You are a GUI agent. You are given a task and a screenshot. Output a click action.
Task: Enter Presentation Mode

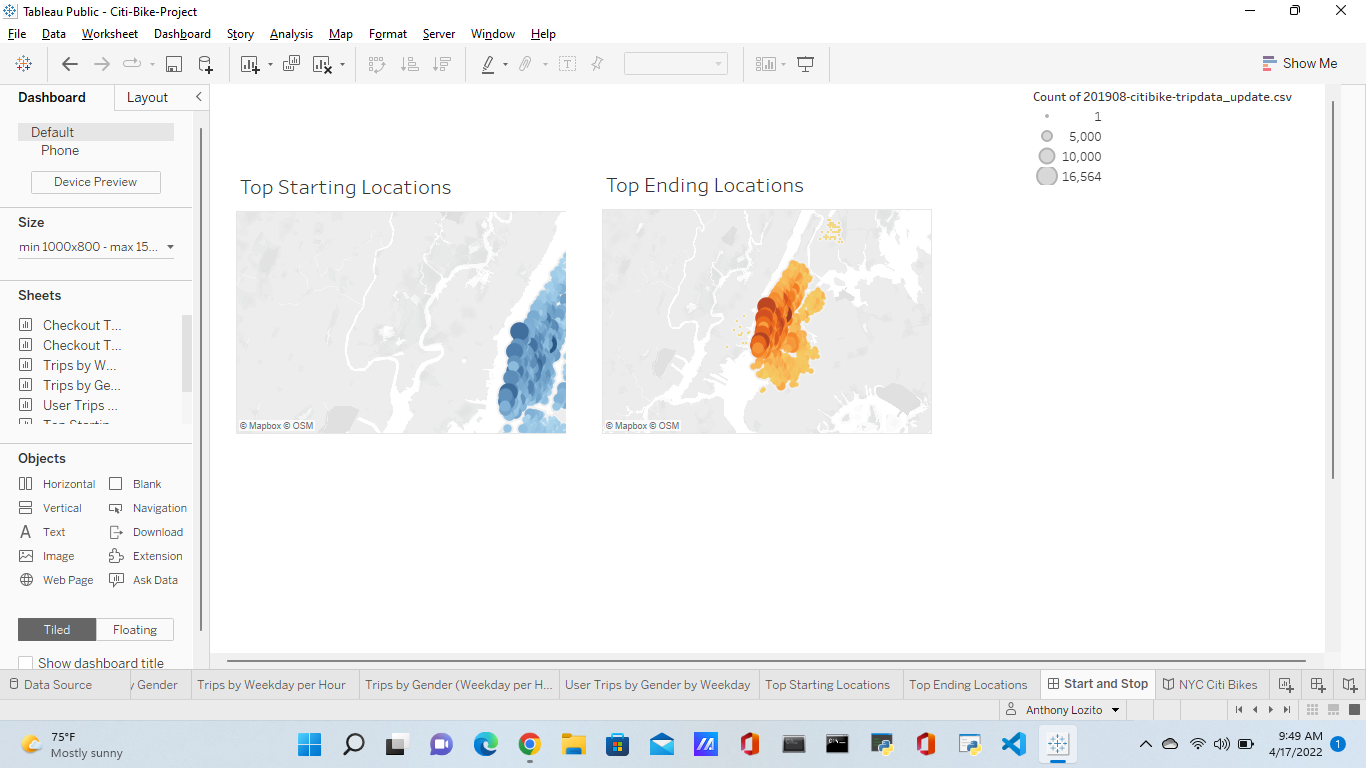pyautogui.click(x=806, y=63)
